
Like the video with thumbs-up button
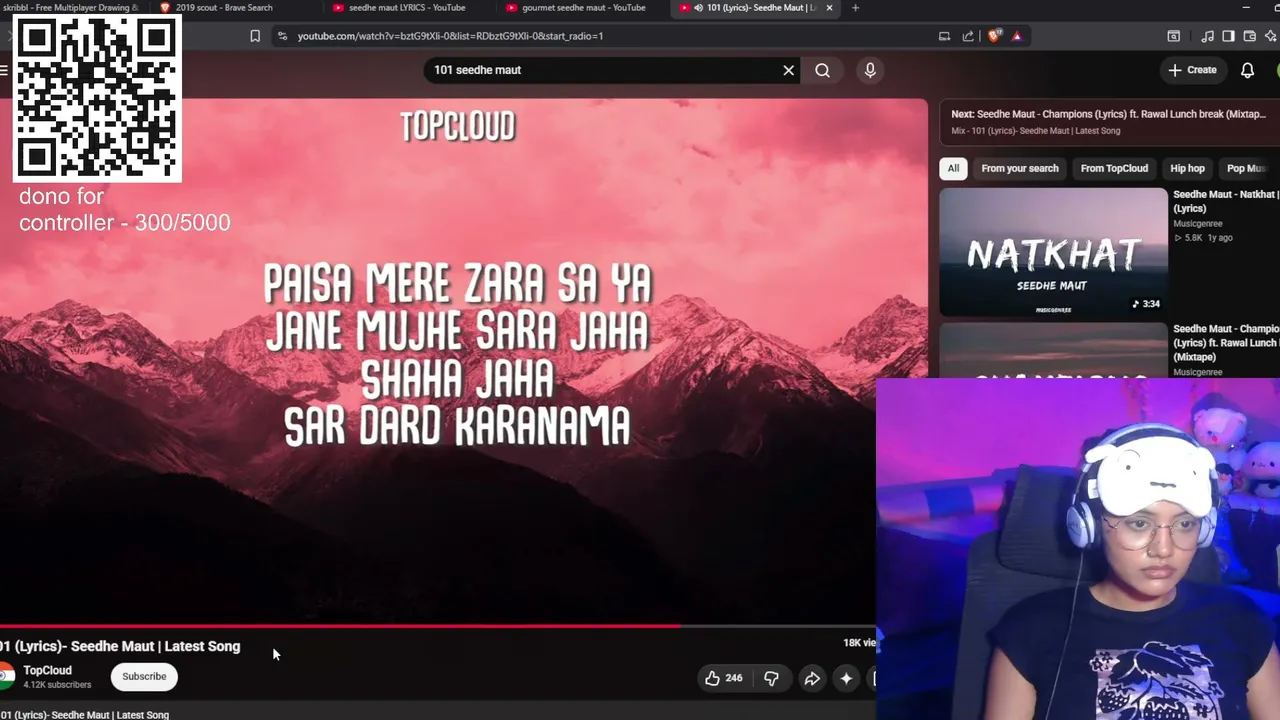[x=723, y=678]
